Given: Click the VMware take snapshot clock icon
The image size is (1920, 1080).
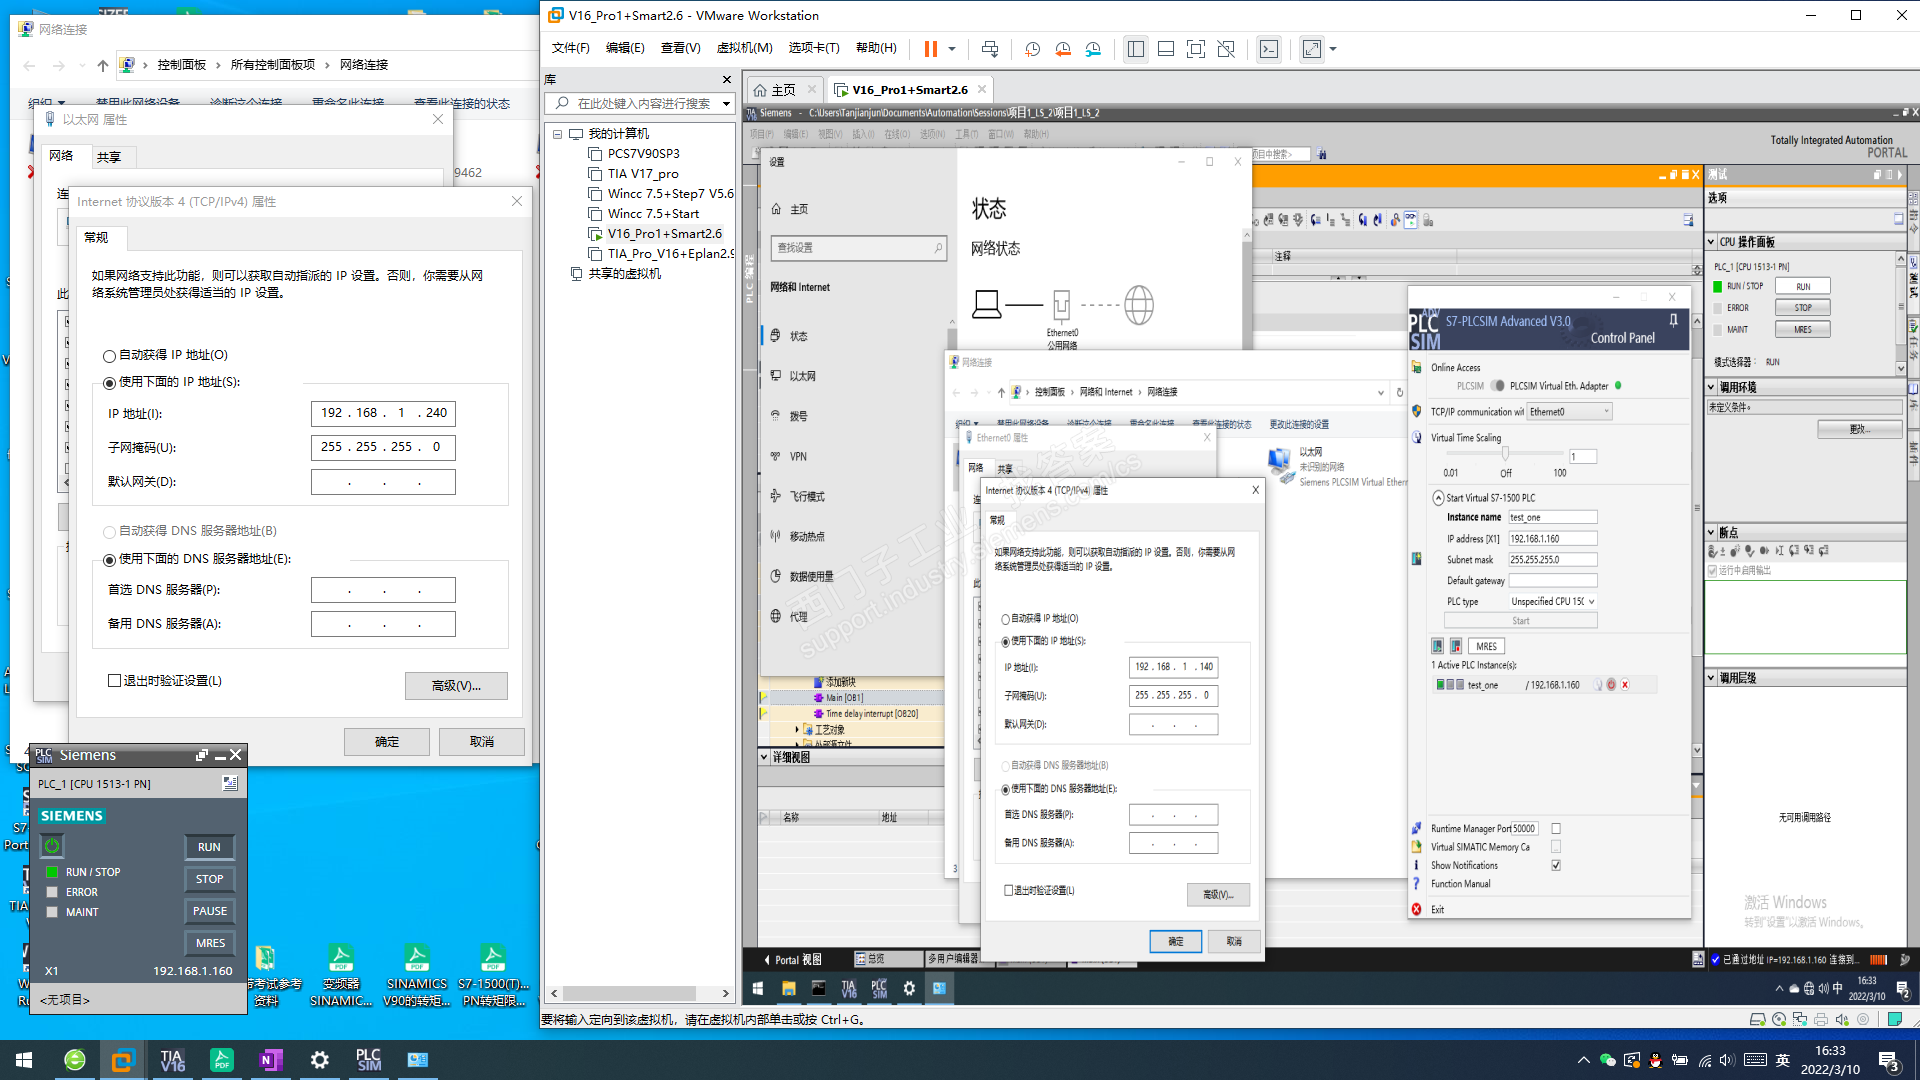Looking at the screenshot, I should [x=1032, y=49].
